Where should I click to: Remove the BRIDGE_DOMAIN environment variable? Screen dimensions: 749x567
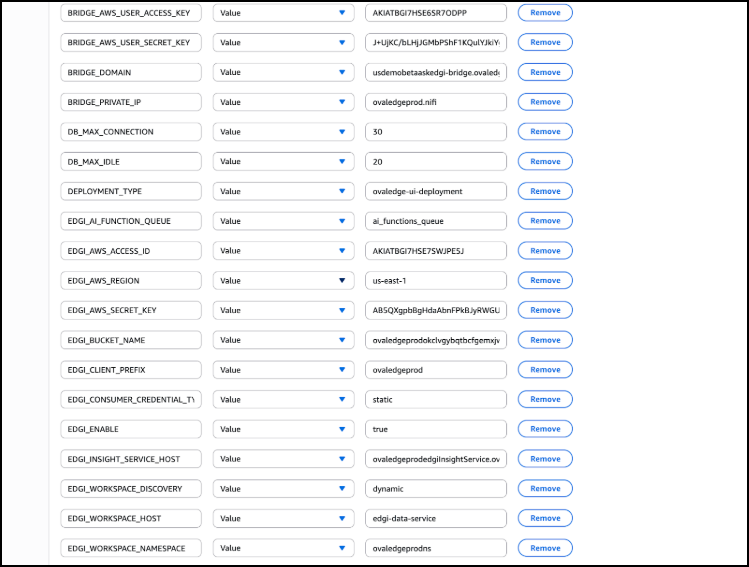(x=545, y=72)
